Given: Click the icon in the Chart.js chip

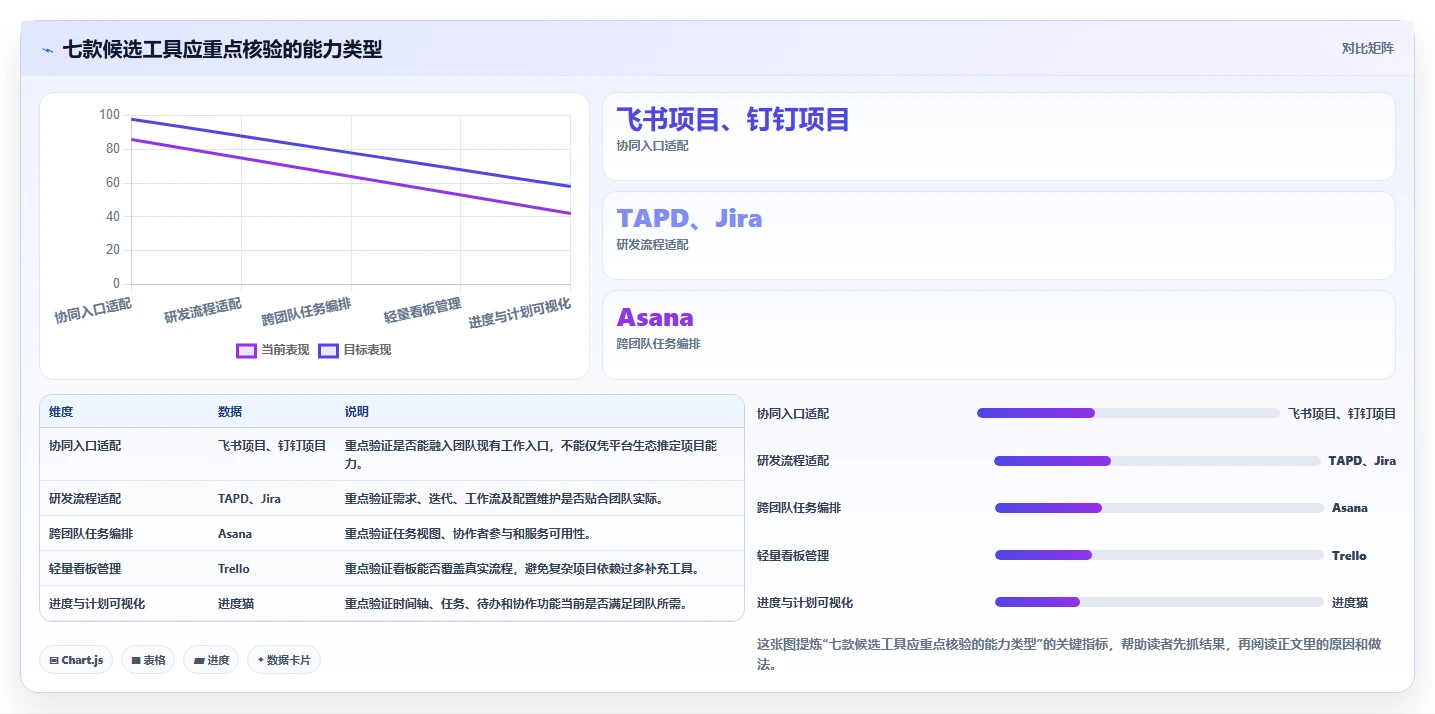Looking at the screenshot, I should tap(54, 660).
